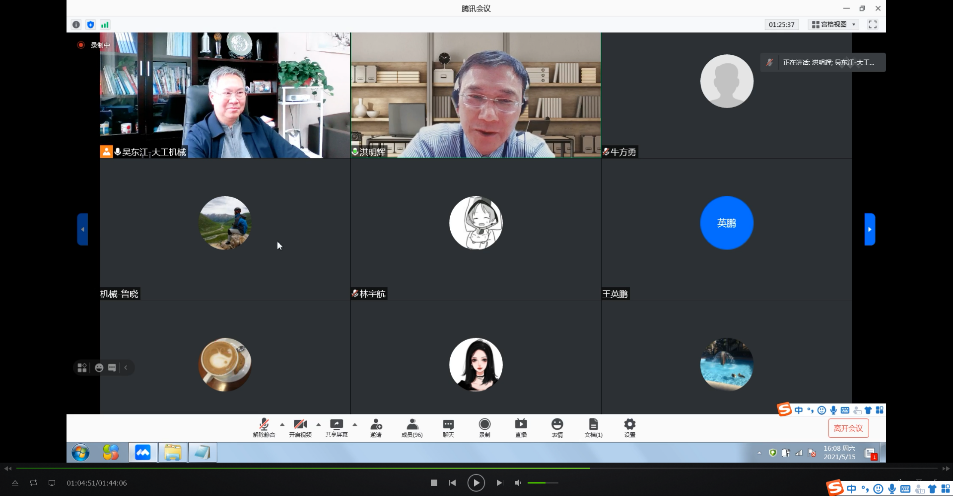Toggle full screen mode in meeting window

[x=872, y=24]
